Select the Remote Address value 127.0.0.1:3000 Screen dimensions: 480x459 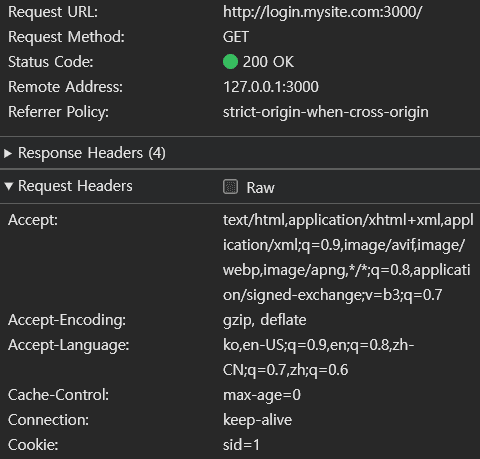point(271,87)
